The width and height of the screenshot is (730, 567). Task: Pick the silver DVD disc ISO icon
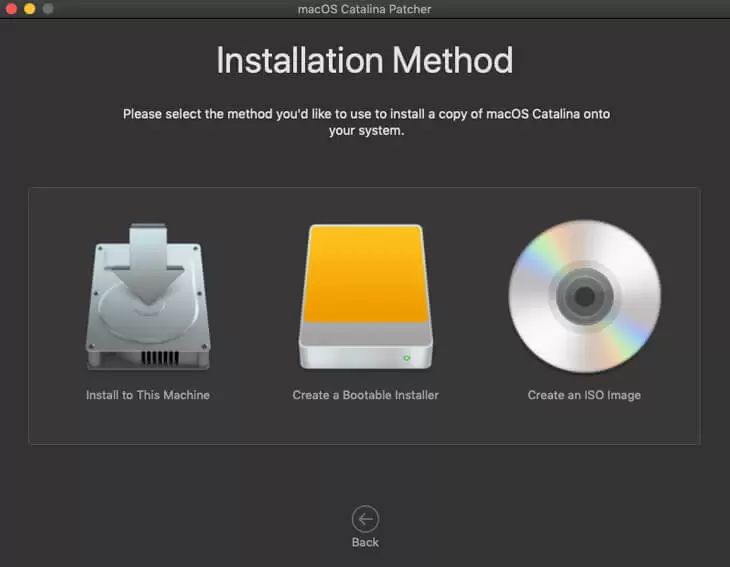[584, 296]
